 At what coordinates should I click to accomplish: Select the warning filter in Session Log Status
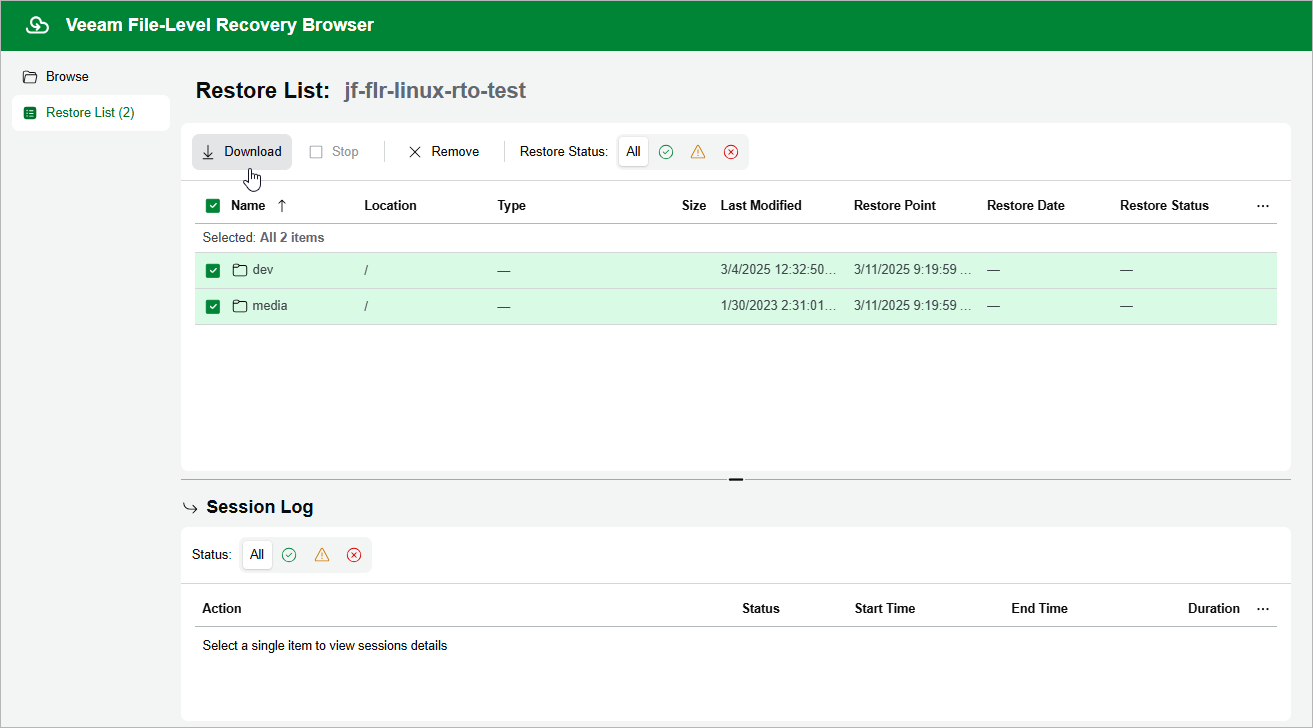(321, 554)
